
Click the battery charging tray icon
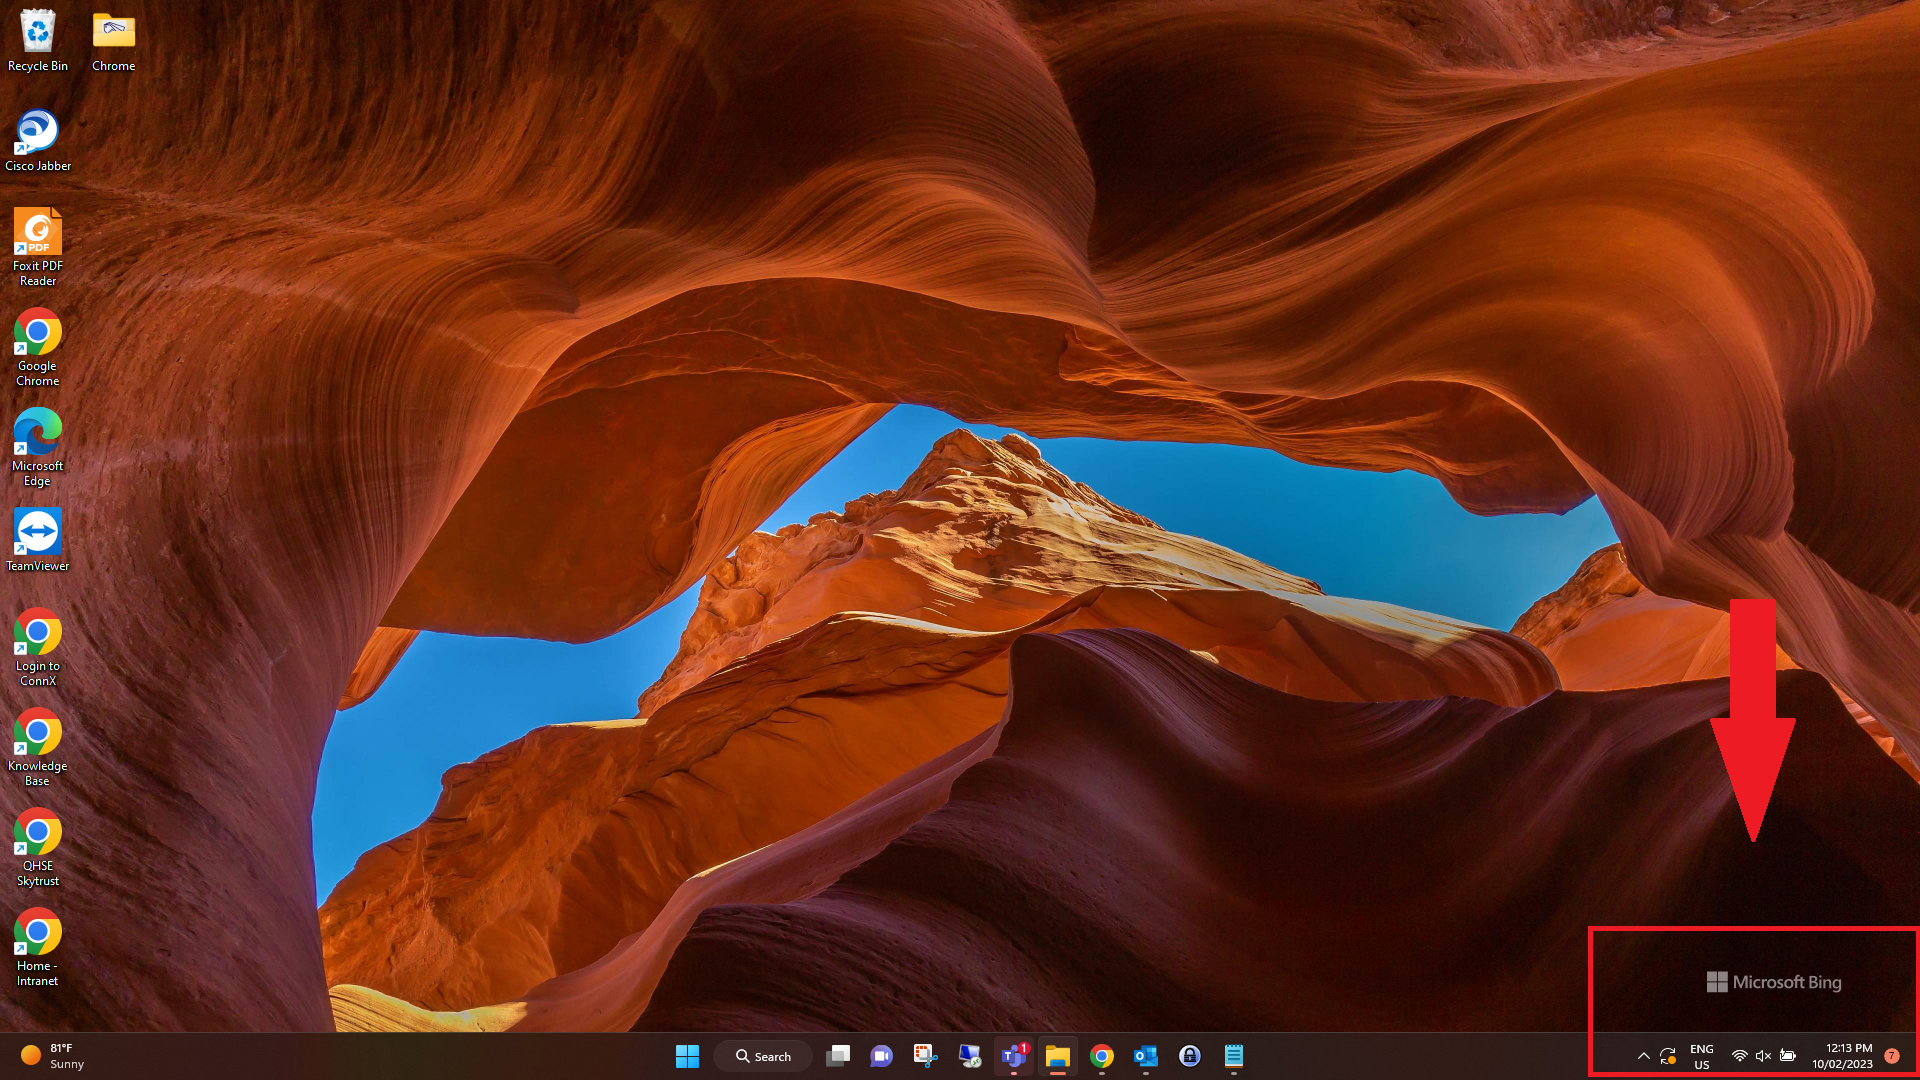pos(1788,1056)
